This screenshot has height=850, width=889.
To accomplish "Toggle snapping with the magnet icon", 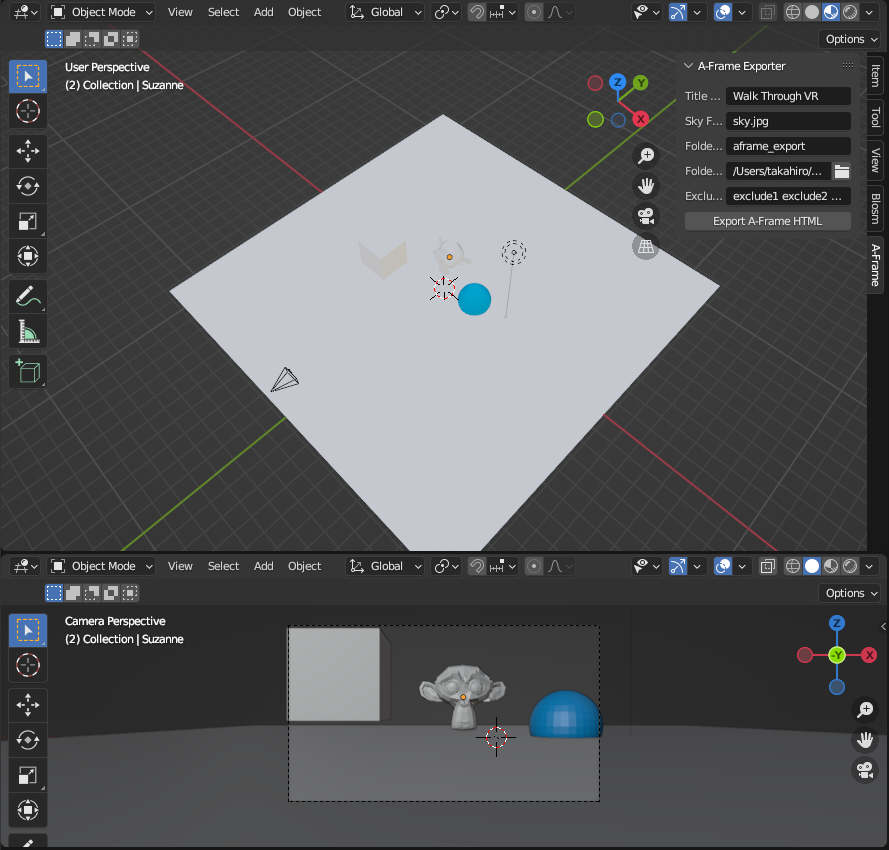I will point(475,11).
